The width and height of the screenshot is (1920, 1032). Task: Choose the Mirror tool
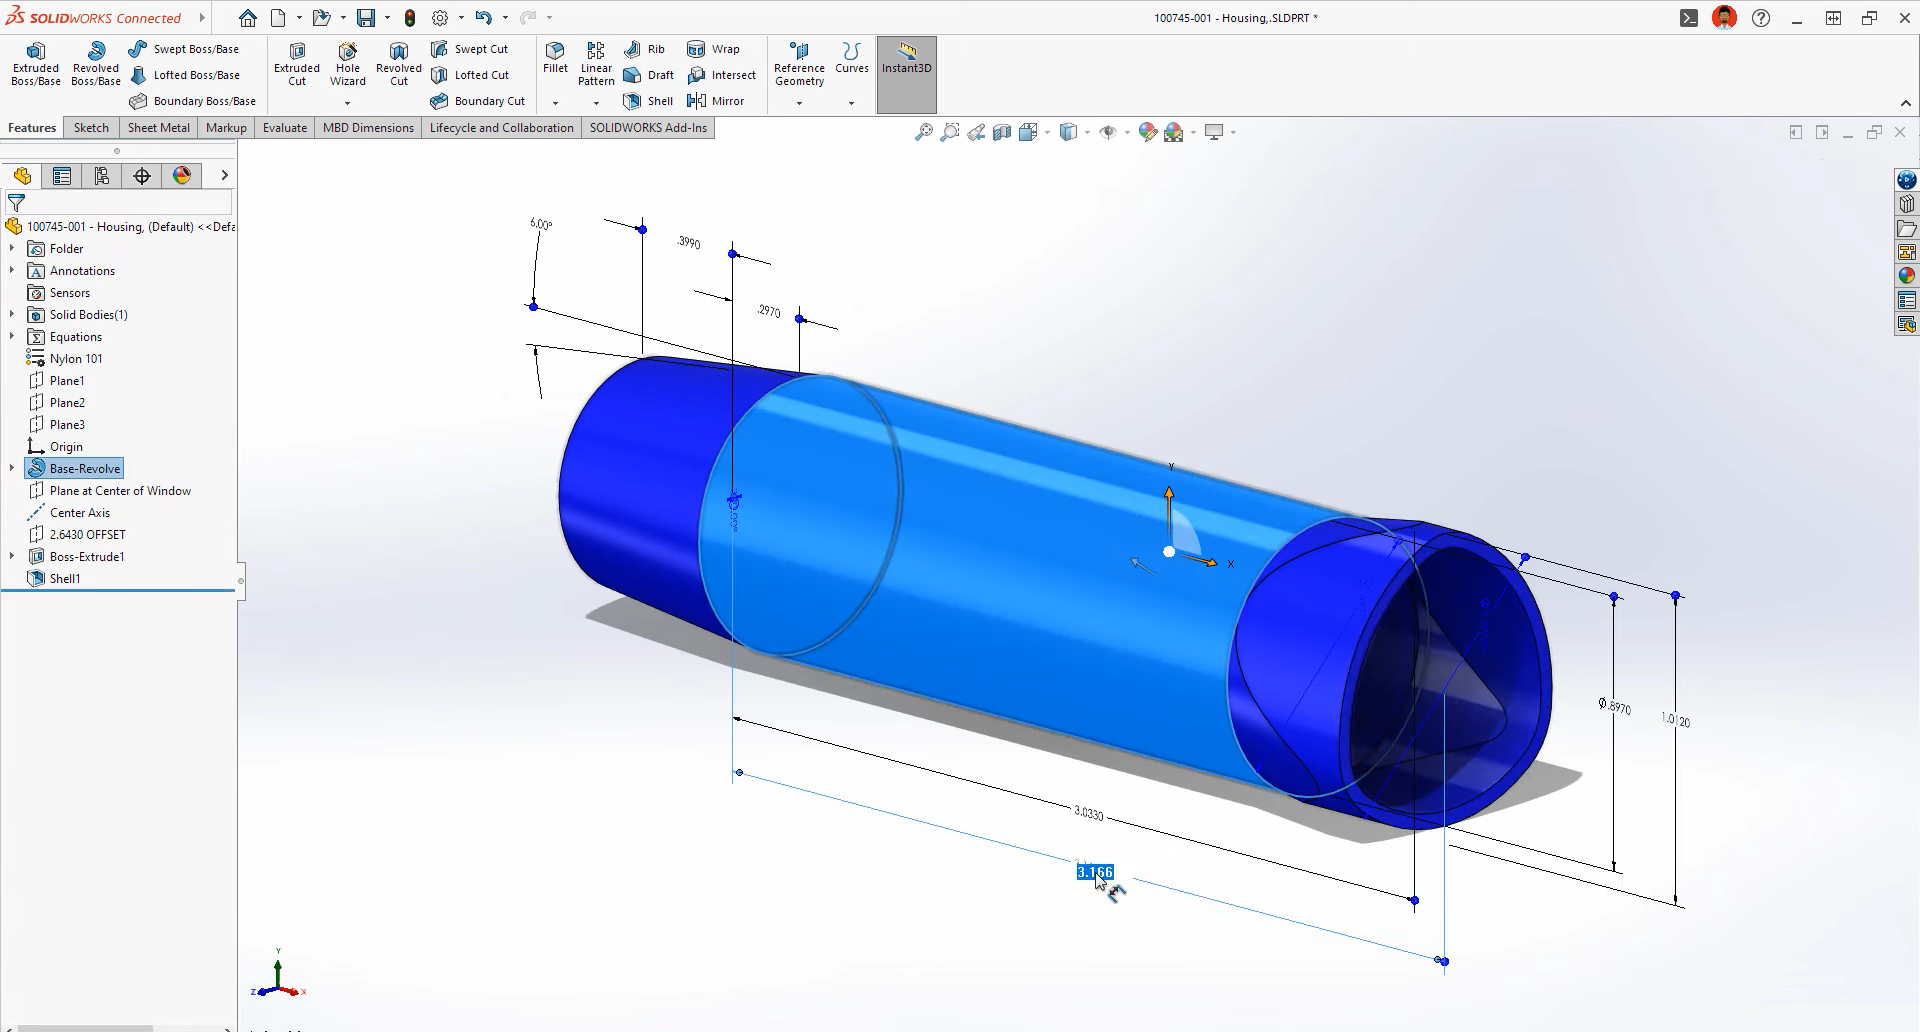pos(716,101)
